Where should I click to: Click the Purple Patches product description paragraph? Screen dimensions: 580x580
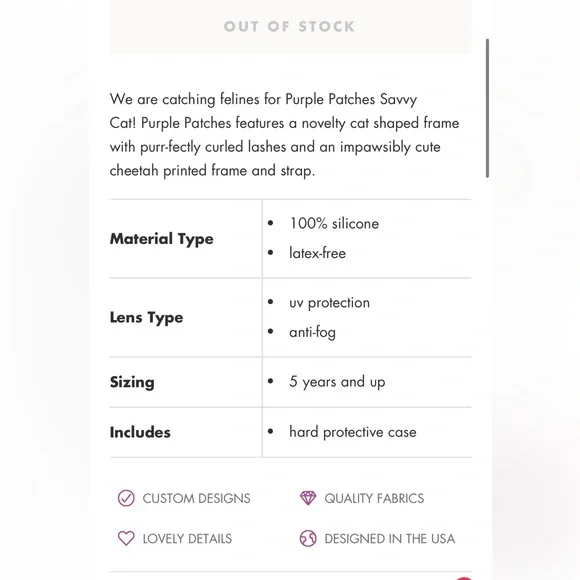[284, 135]
